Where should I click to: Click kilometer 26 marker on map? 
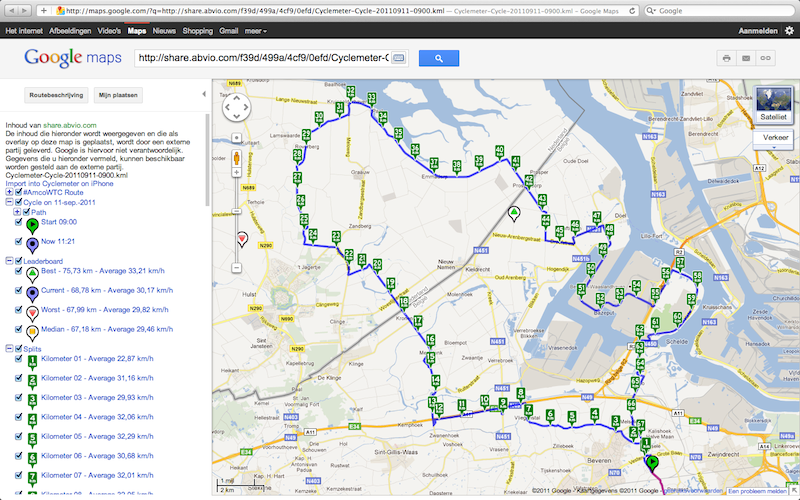[301, 201]
